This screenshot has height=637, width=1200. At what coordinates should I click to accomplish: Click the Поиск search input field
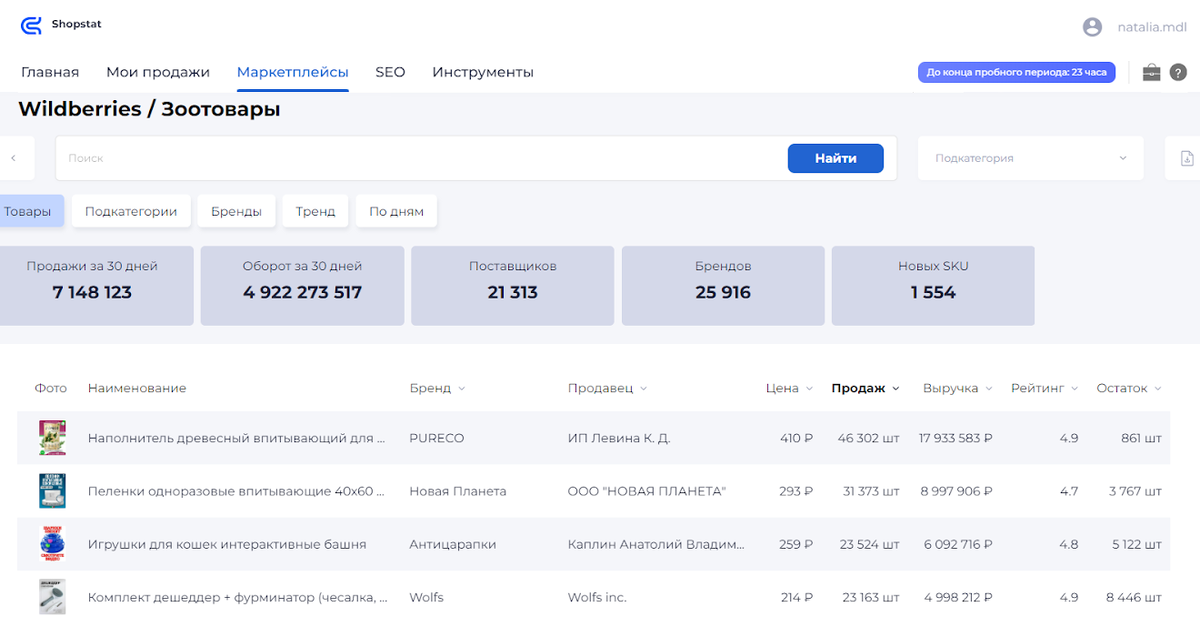point(420,158)
